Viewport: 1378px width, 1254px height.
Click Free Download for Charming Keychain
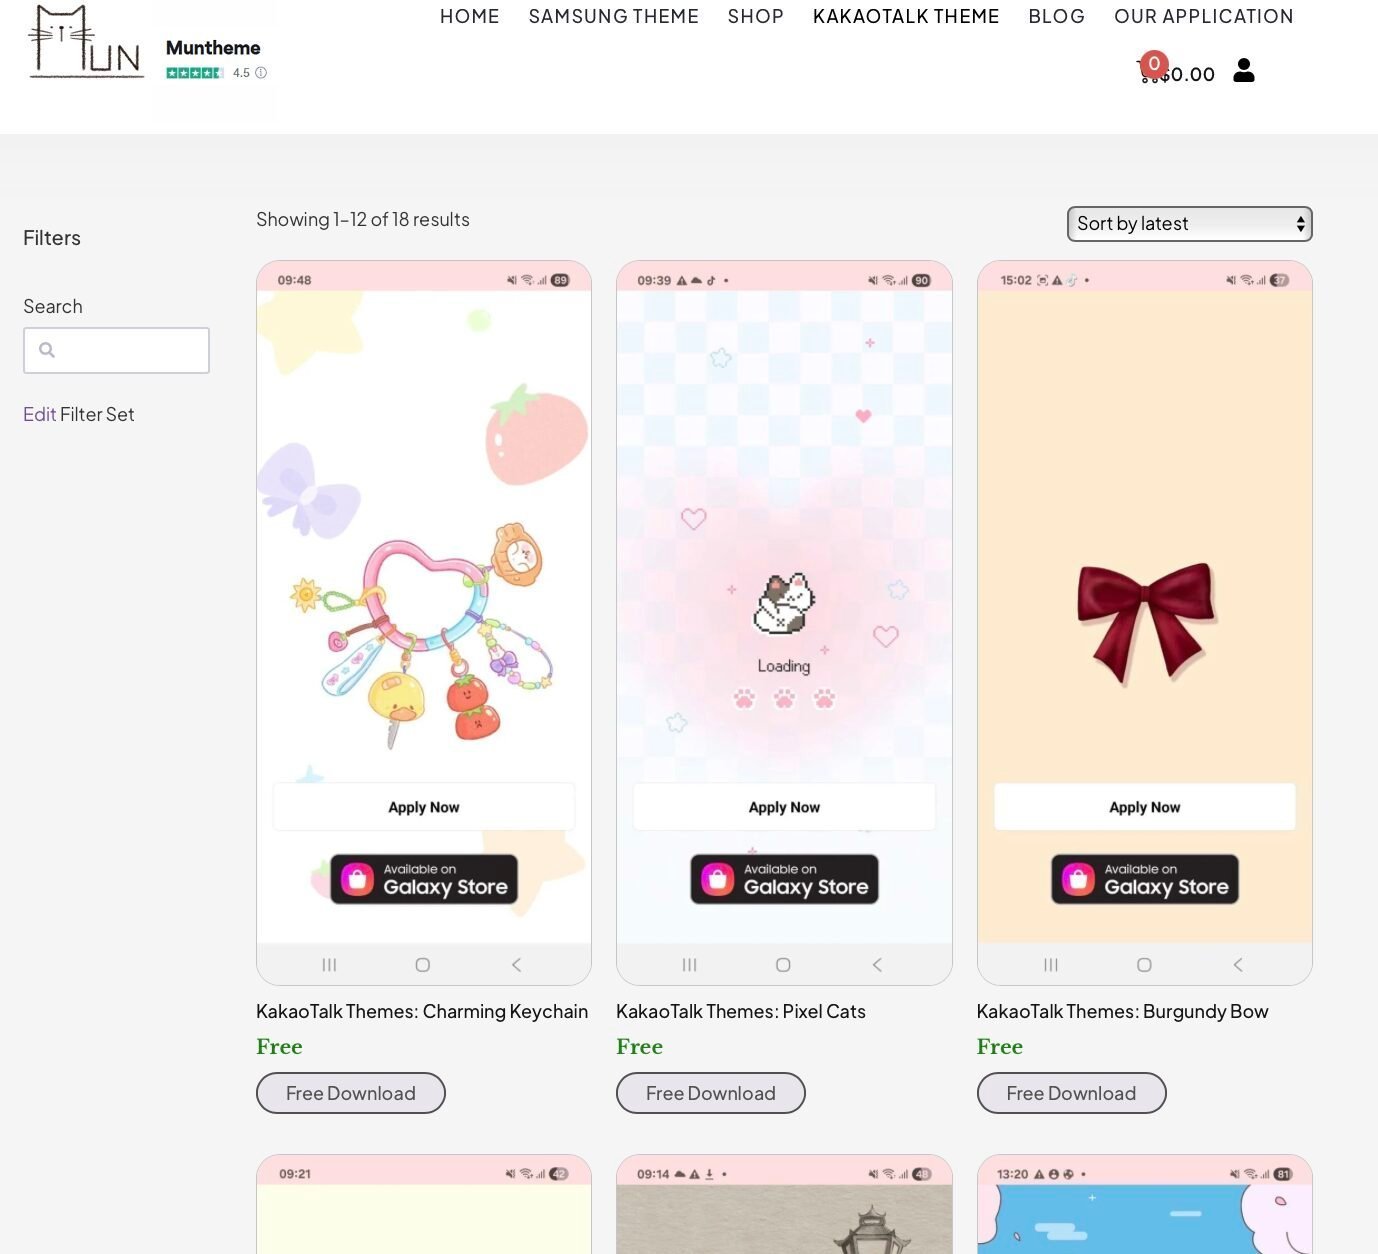(x=351, y=1093)
